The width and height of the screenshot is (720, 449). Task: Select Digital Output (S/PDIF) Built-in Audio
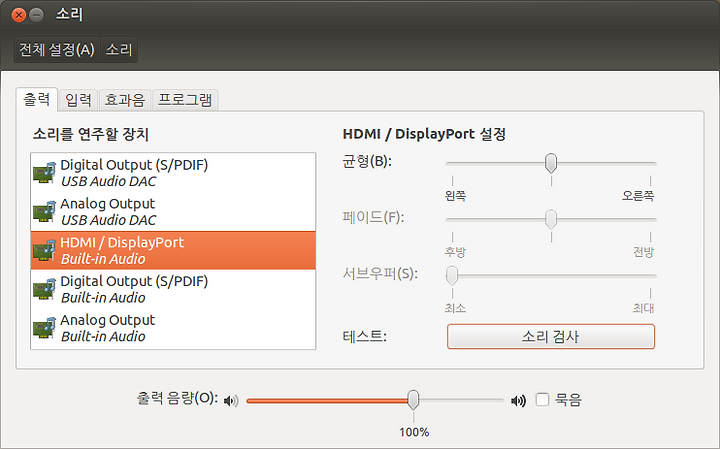(x=173, y=289)
